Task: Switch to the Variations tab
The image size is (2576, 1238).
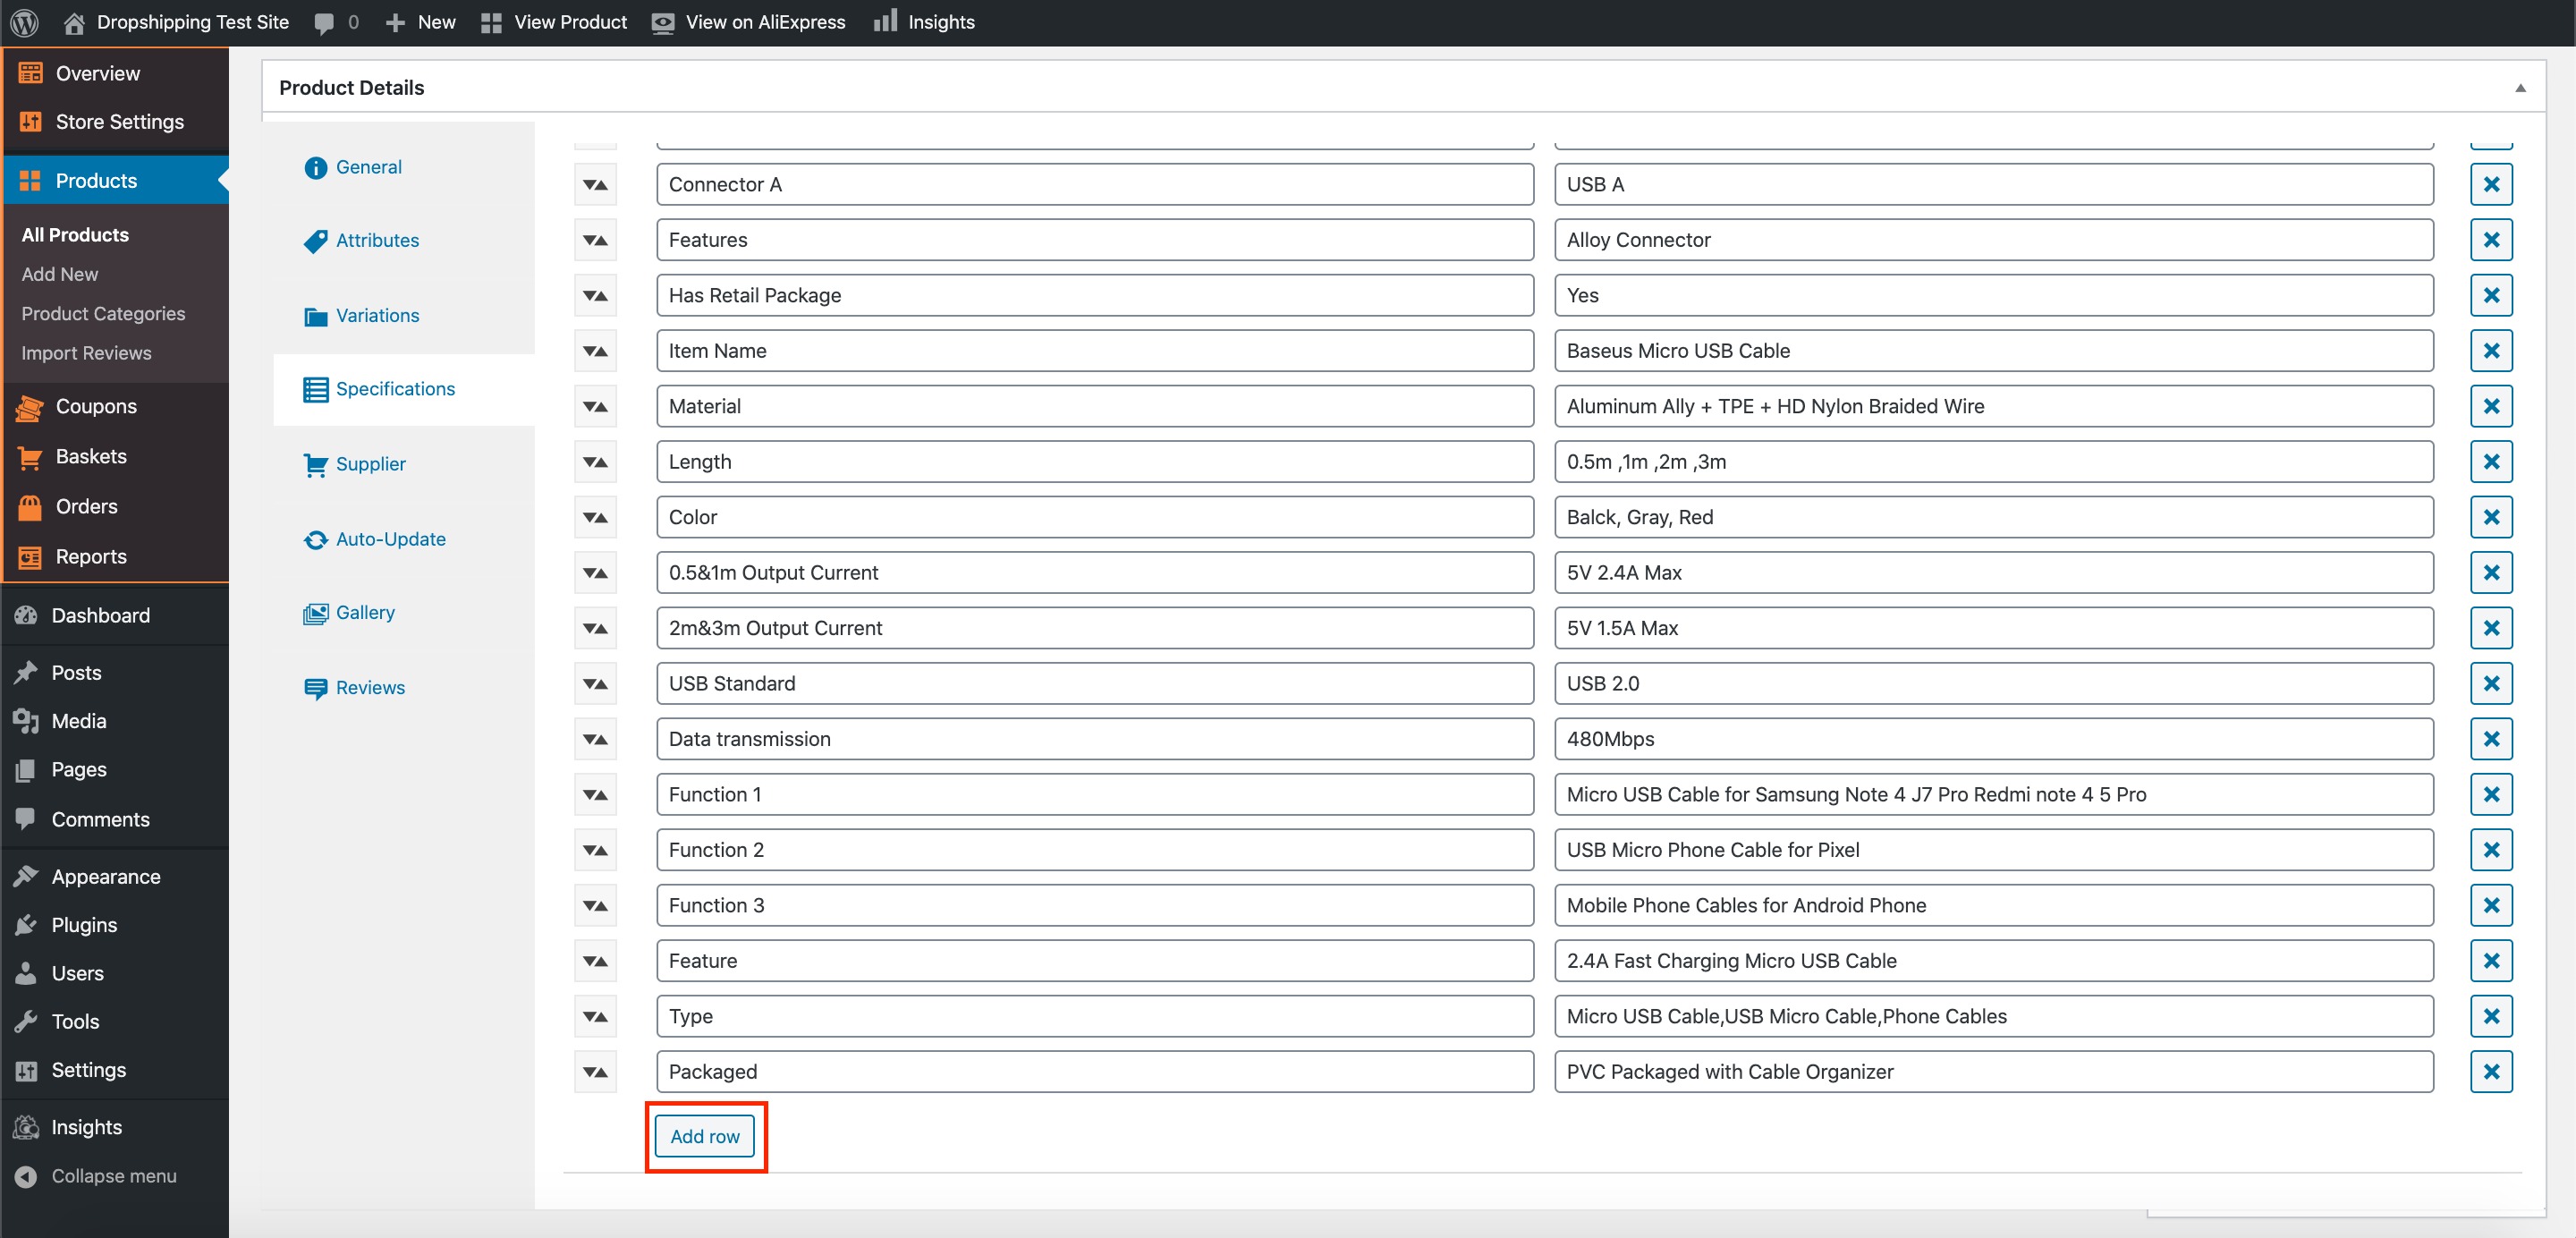Action: (377, 316)
